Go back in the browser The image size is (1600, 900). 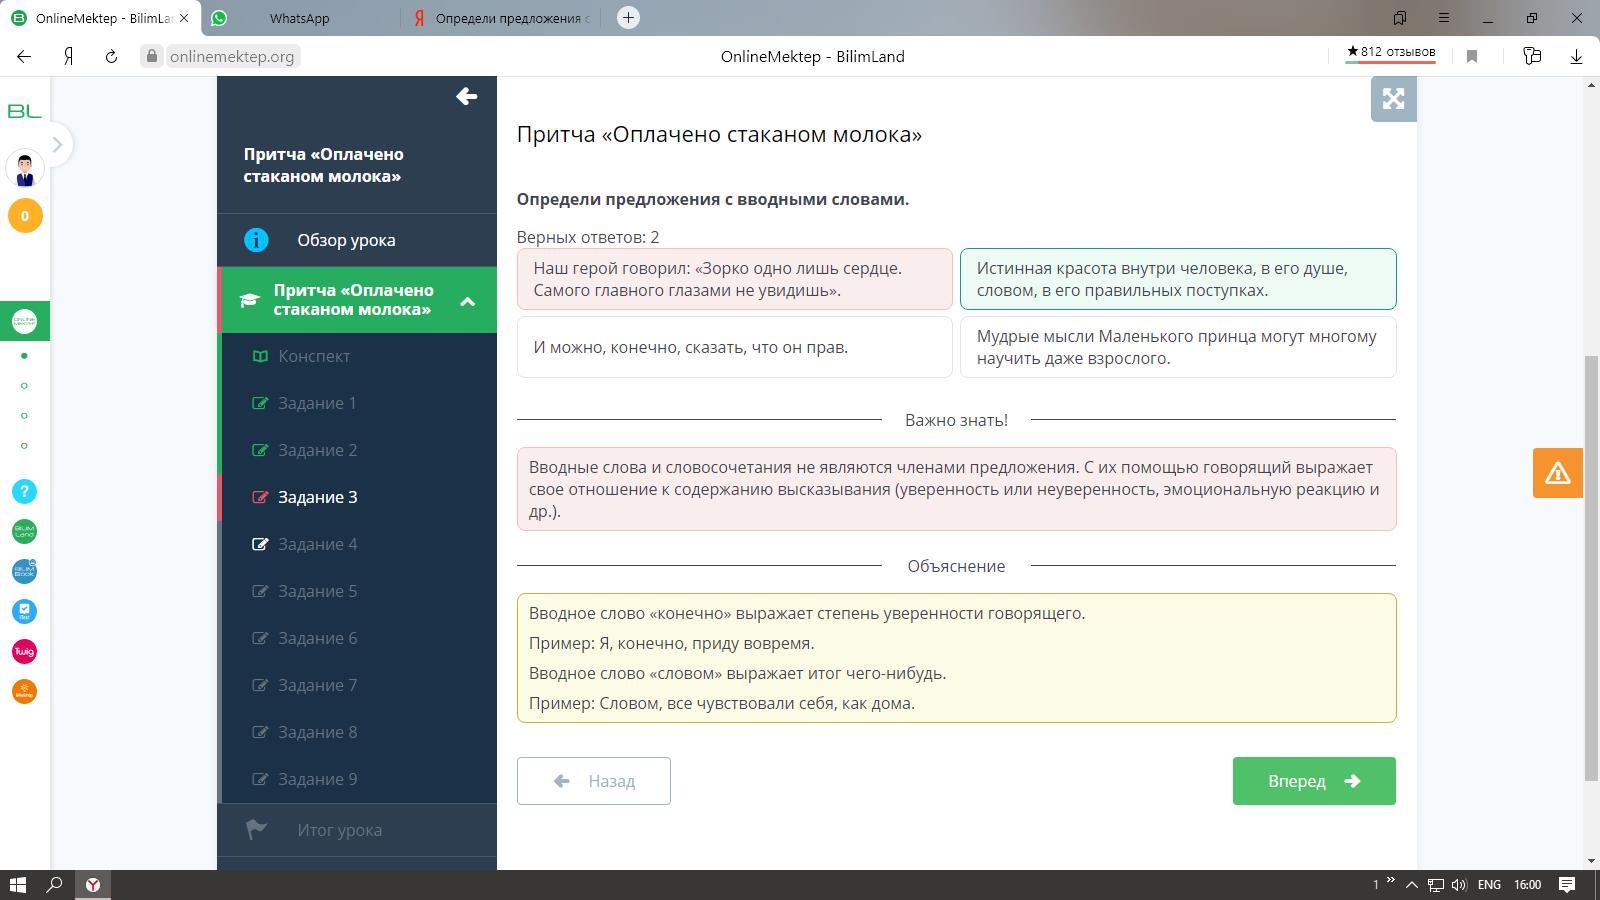[x=24, y=57]
